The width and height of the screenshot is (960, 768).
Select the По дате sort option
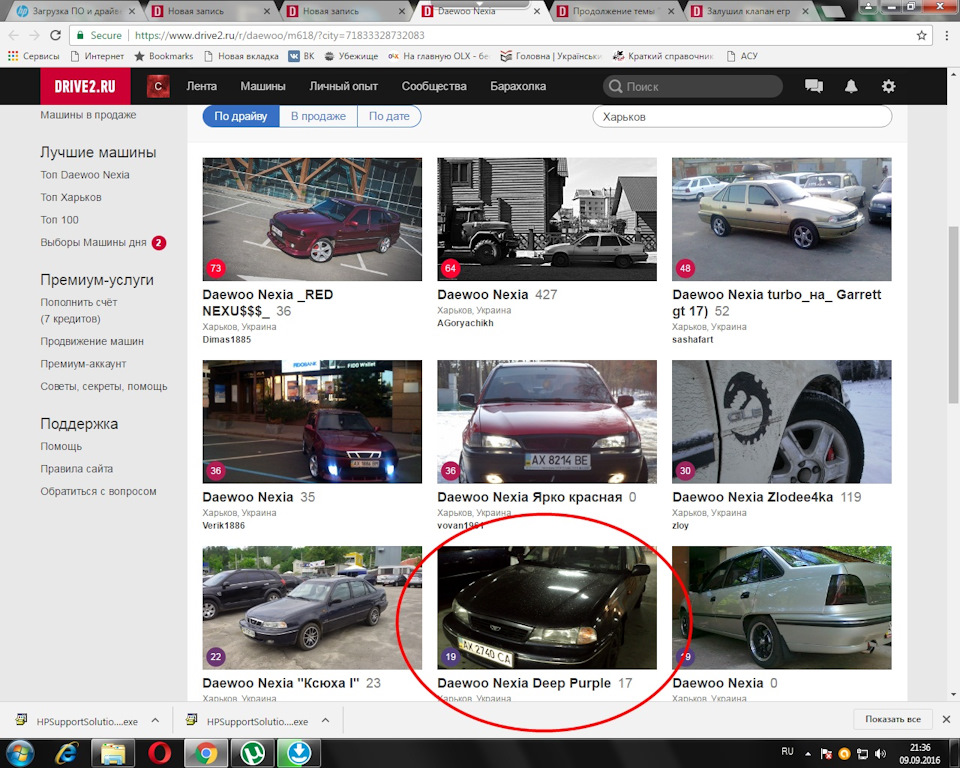coord(389,116)
